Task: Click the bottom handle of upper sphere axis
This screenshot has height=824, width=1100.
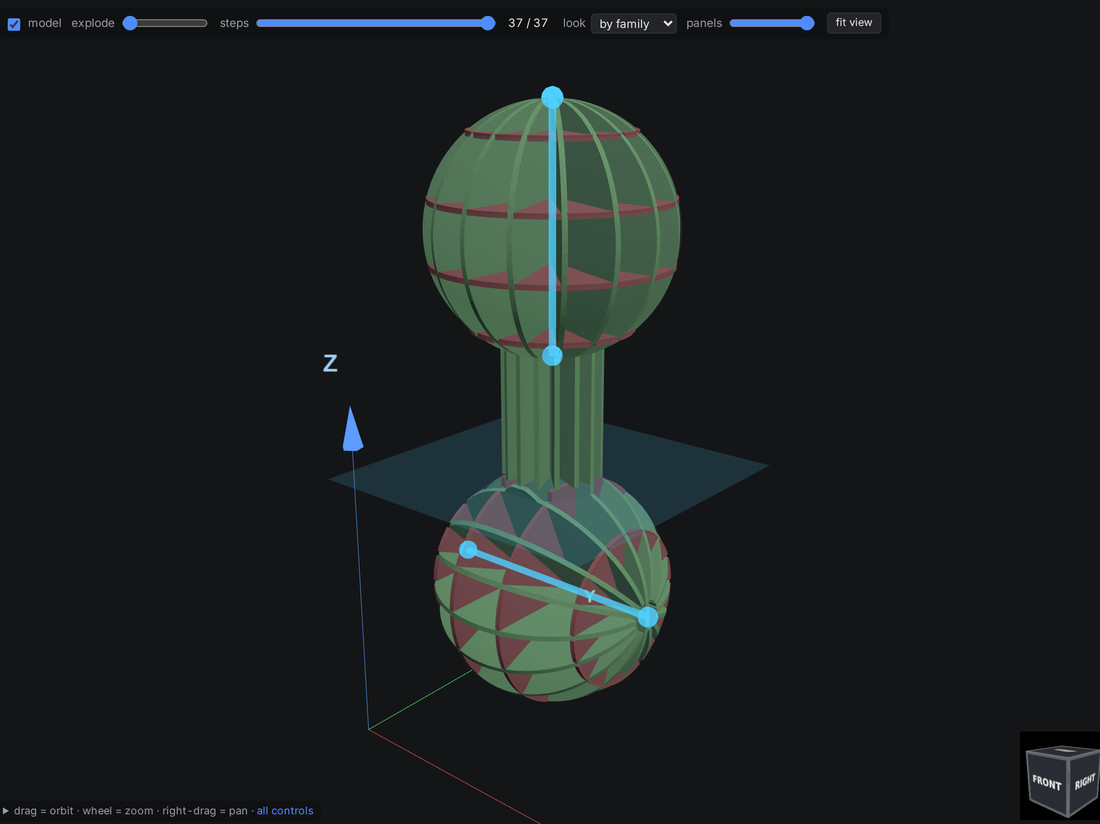Action: click(x=552, y=356)
